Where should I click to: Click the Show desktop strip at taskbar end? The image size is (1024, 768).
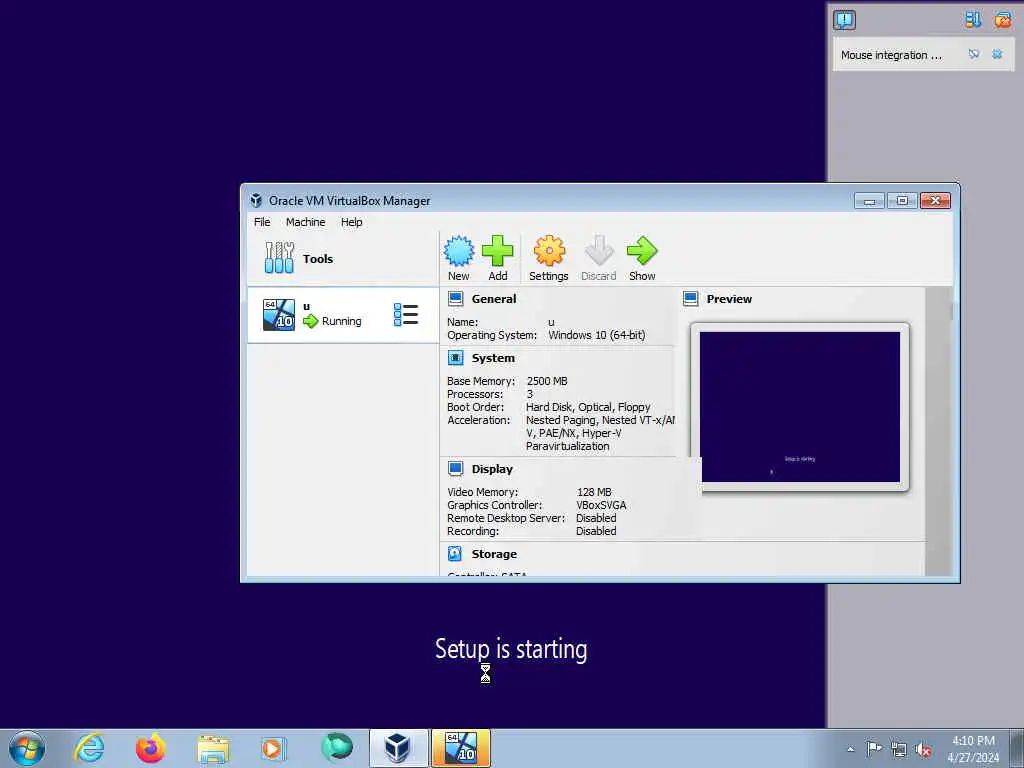[1017, 748]
